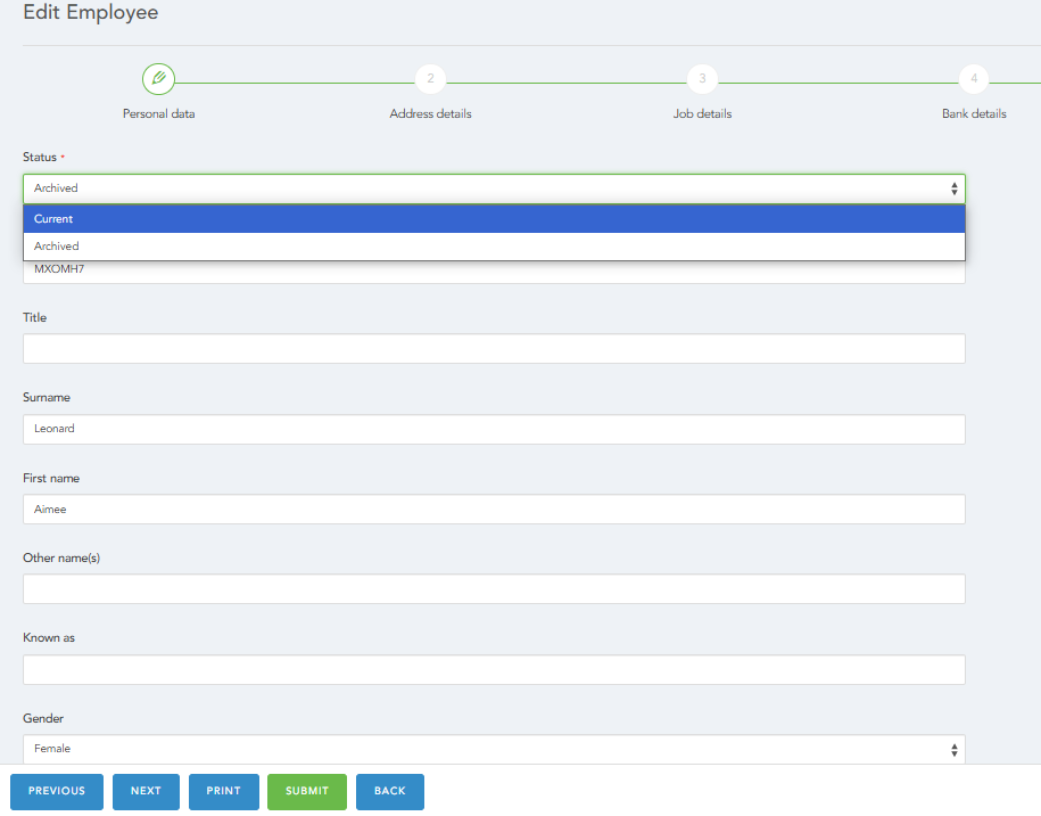This screenshot has height=816, width=1041.
Task: Focus the First name field with Aimee
Action: [494, 509]
